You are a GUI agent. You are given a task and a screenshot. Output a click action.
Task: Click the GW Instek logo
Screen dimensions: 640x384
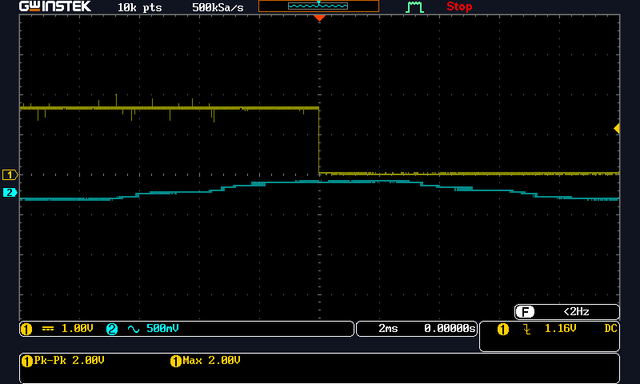(55, 6)
